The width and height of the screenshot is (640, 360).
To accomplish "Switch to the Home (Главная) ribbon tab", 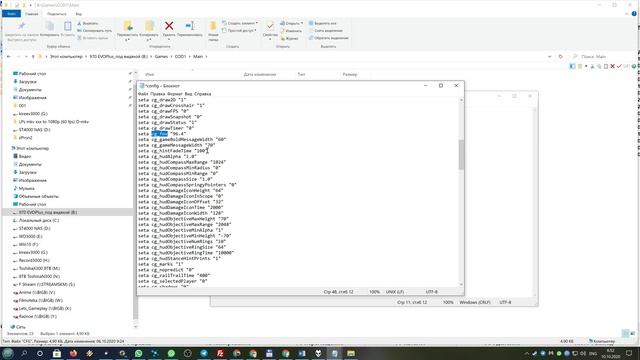I will (31, 14).
